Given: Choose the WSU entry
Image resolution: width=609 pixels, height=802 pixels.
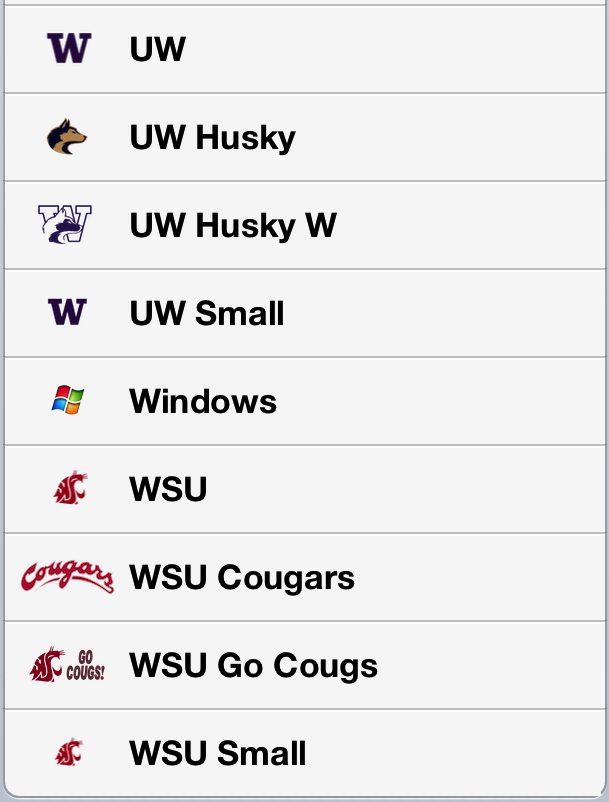Looking at the screenshot, I should (x=305, y=489).
